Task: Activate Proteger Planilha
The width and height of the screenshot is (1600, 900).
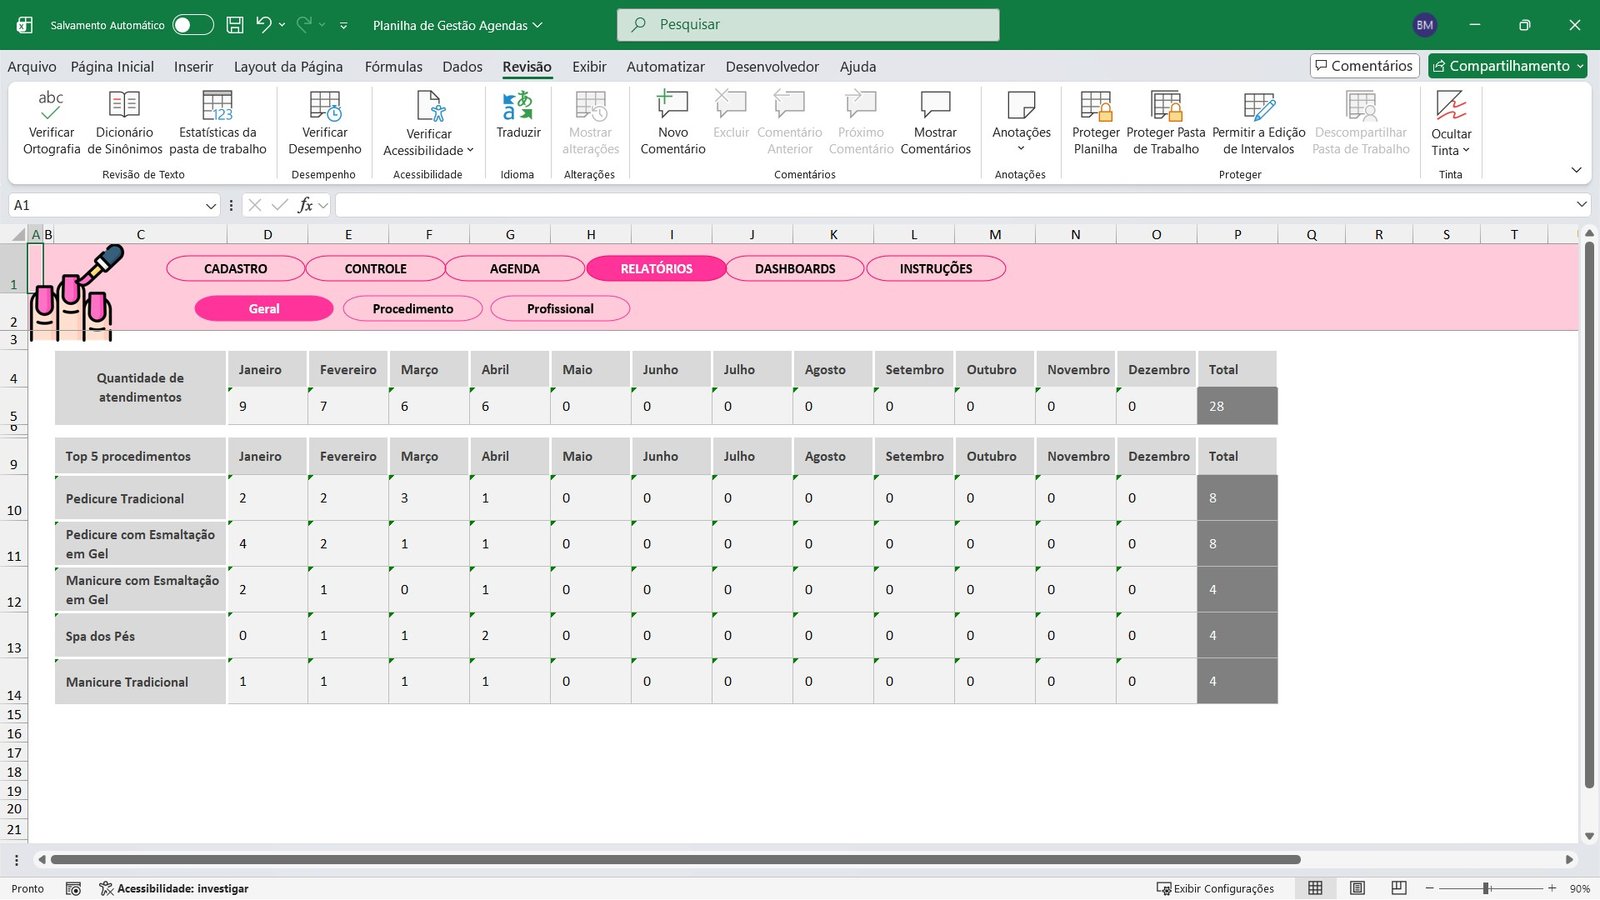Action: 1095,122
